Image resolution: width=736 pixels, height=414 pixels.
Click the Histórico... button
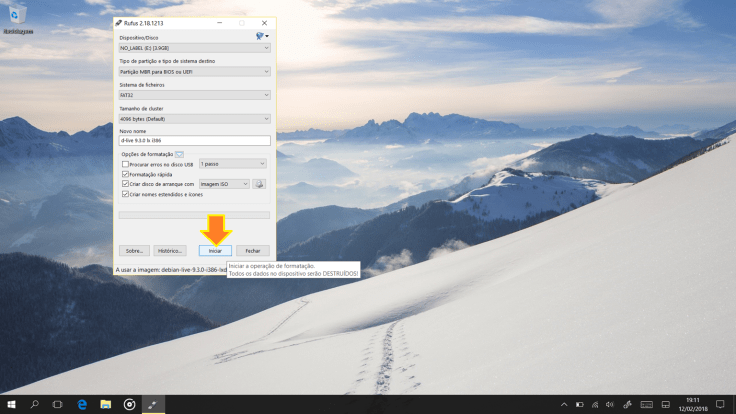(x=170, y=250)
